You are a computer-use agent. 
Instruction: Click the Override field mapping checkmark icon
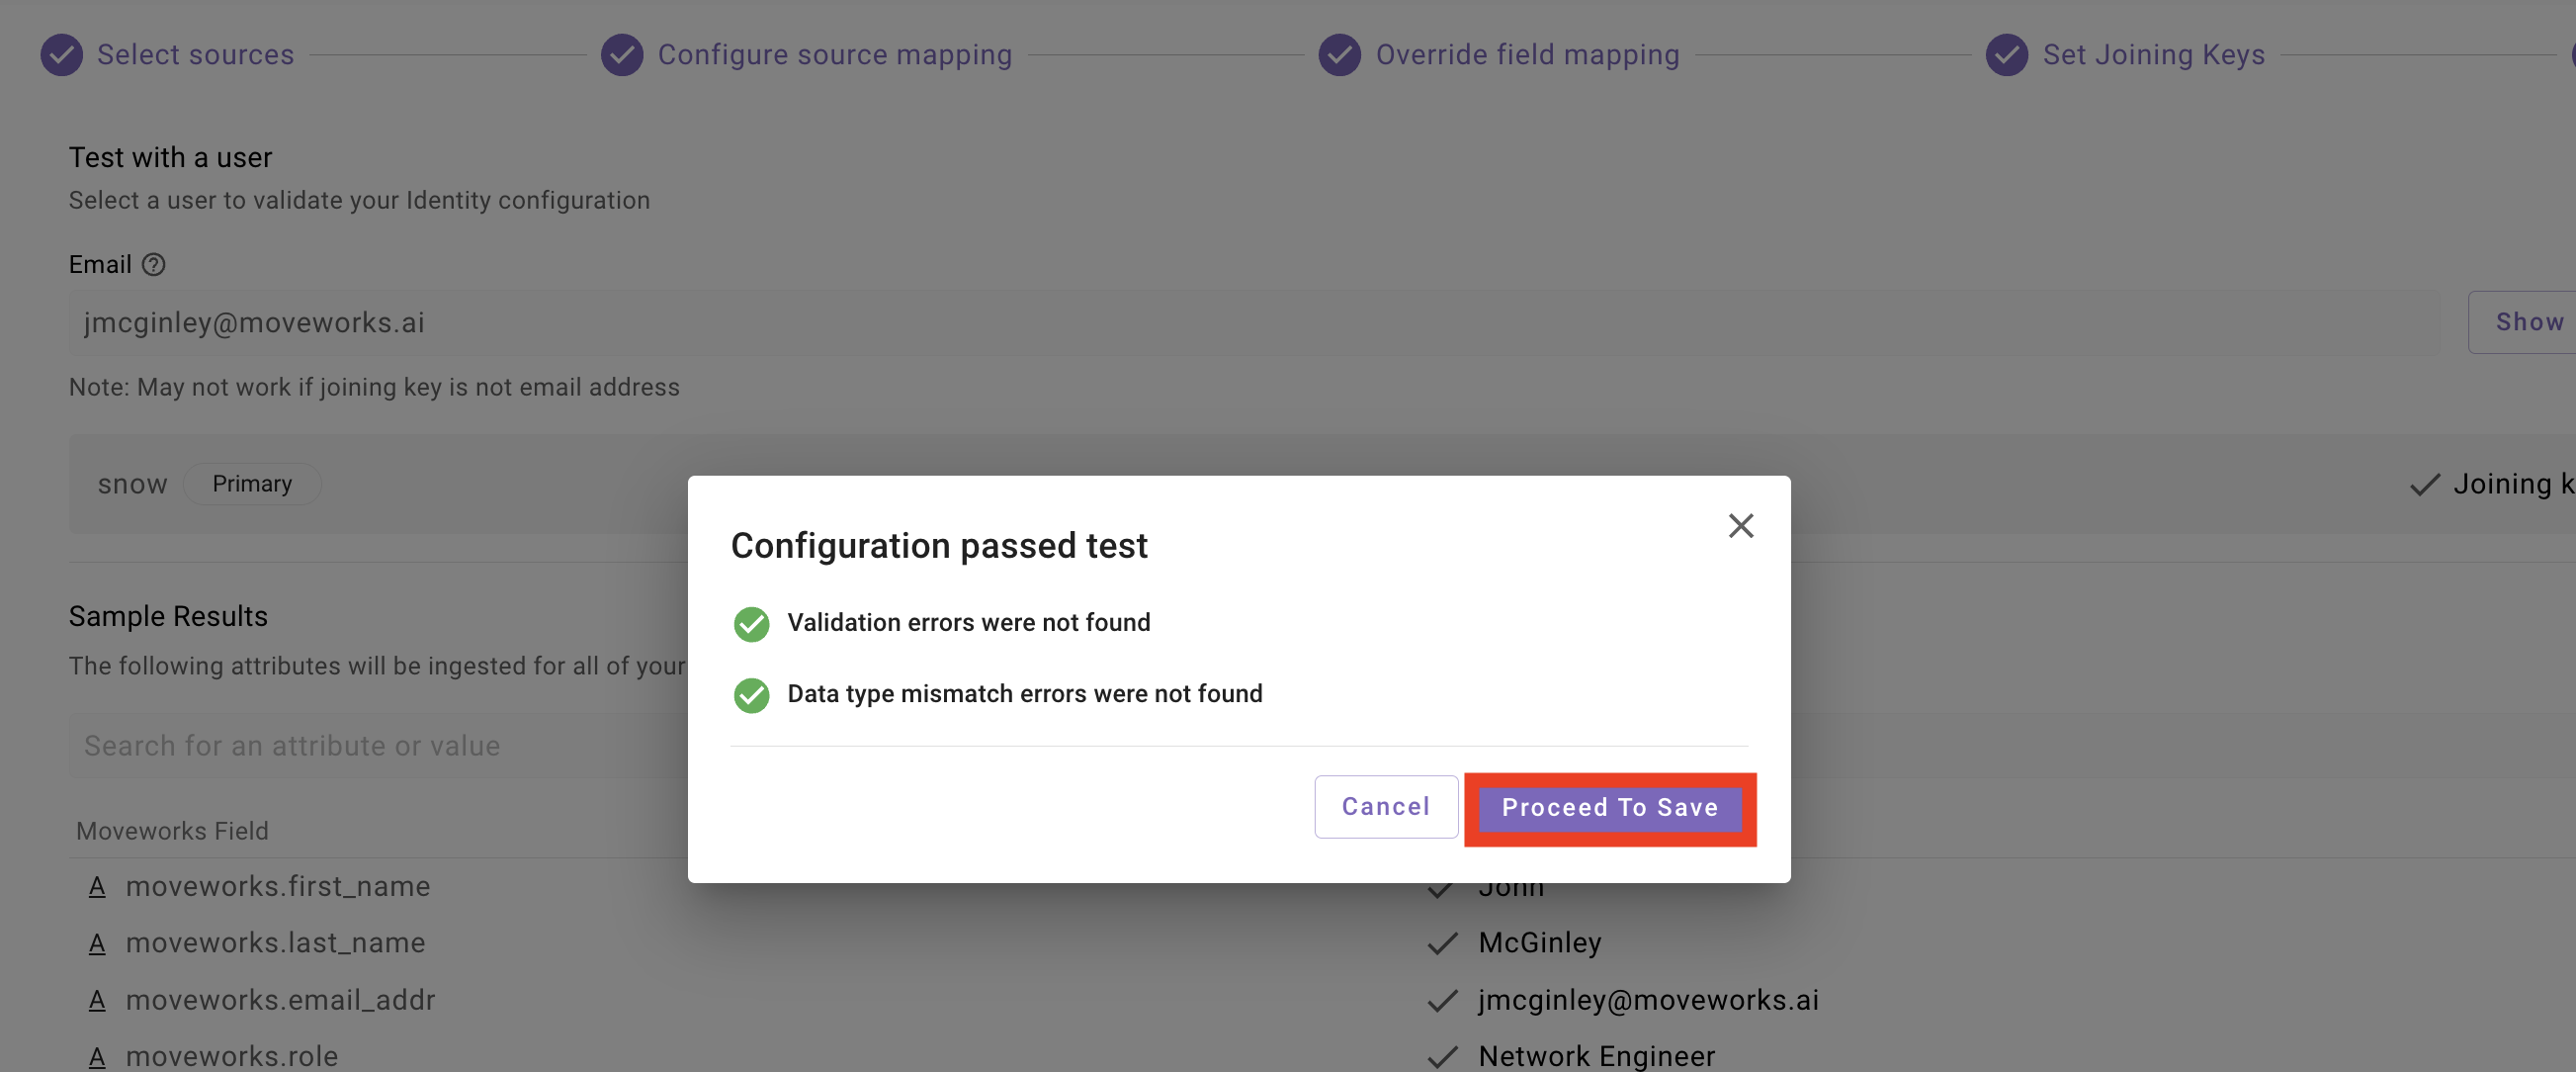click(x=1339, y=55)
